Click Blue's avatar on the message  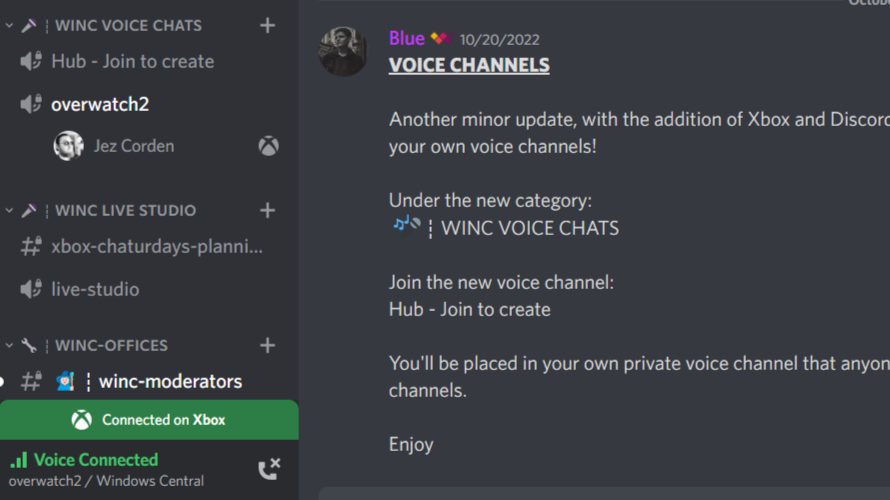click(x=343, y=52)
